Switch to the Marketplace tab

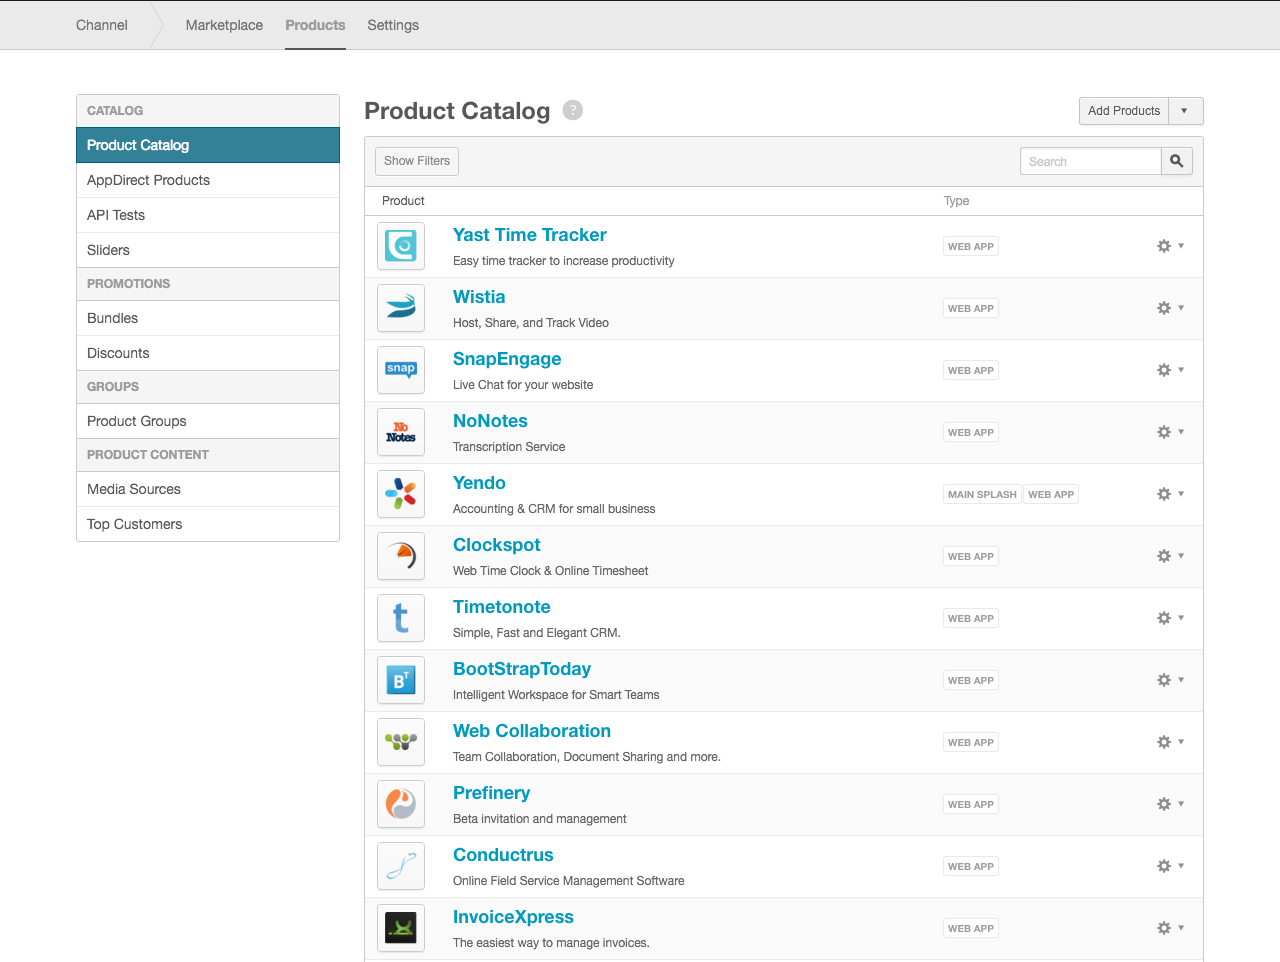(224, 25)
